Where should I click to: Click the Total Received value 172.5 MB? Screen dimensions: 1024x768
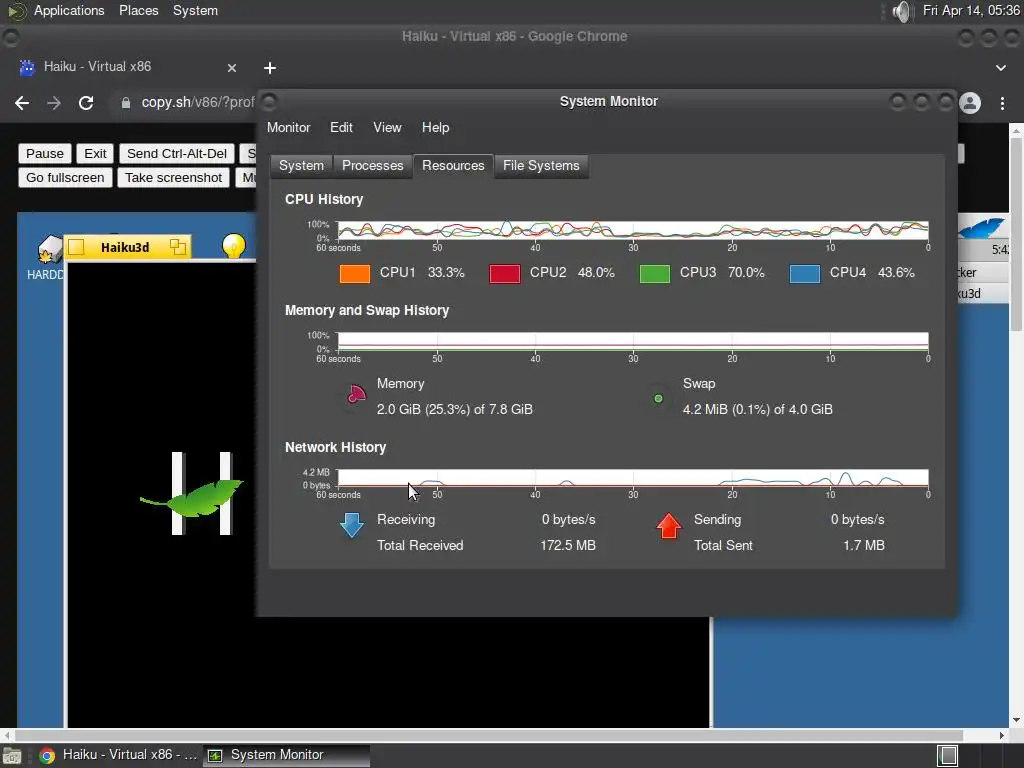[x=568, y=545]
